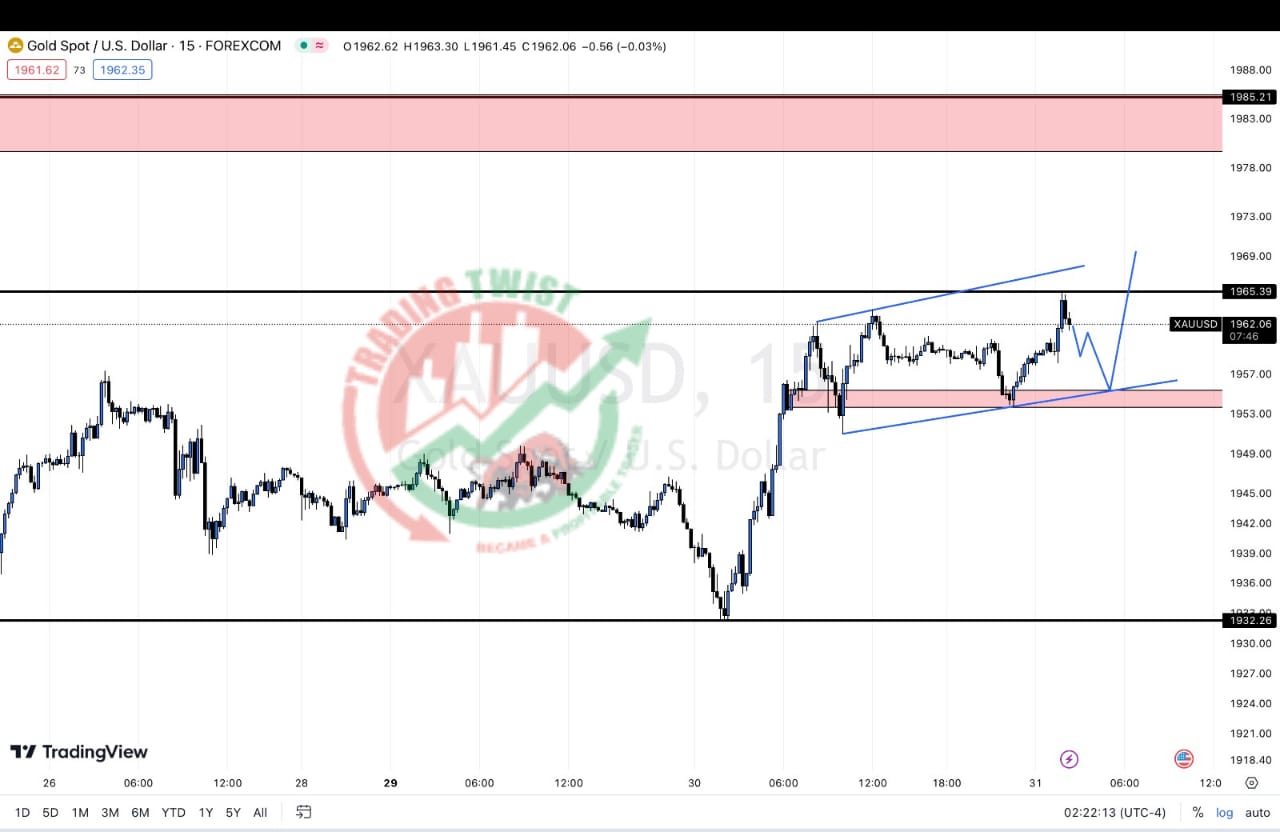Click the 1932.26 price level label
This screenshot has height=832, width=1280.
[1250, 620]
